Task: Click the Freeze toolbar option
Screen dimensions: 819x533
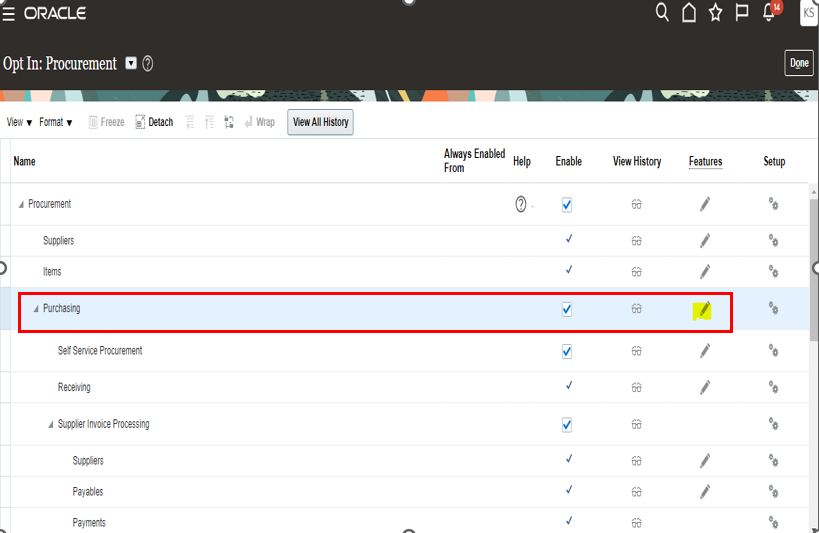Action: (x=107, y=122)
